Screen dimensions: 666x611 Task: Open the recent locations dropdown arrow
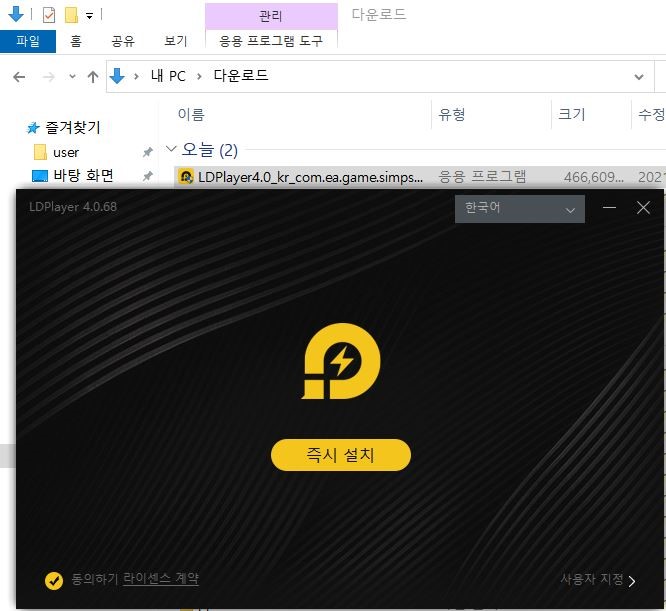tap(73, 77)
